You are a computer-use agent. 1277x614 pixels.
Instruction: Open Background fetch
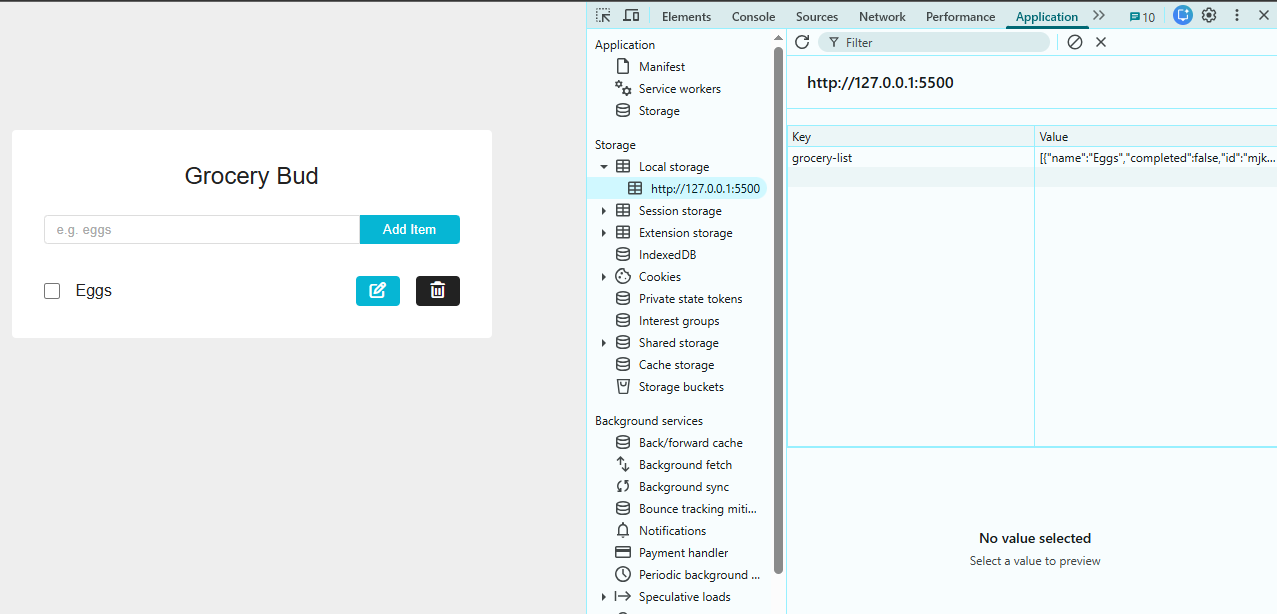[685, 465]
